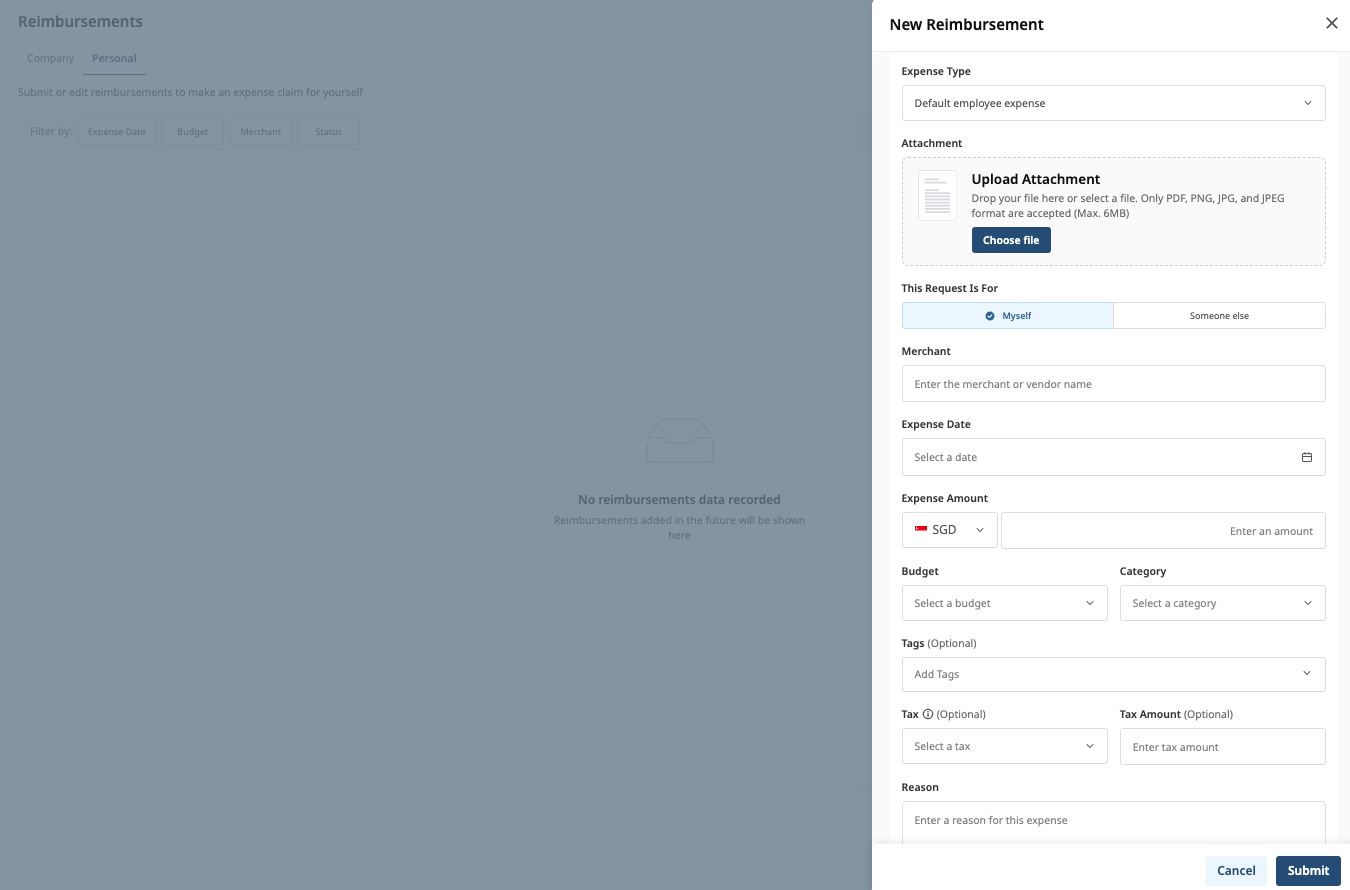Select Myself for this request
1350x890 pixels.
point(1007,315)
